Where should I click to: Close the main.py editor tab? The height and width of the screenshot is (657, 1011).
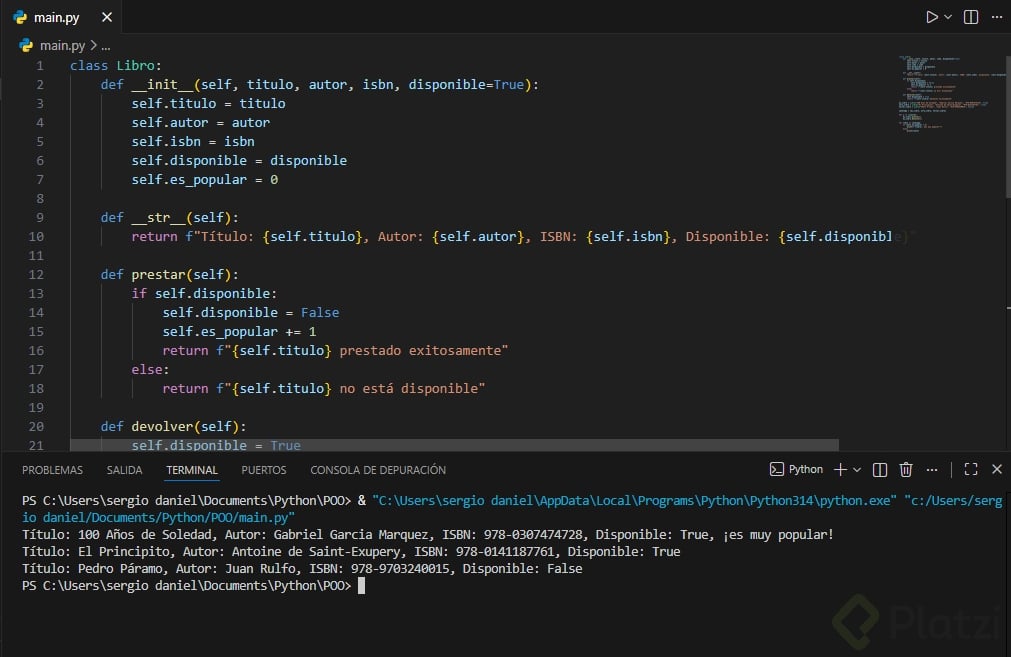[x=107, y=17]
